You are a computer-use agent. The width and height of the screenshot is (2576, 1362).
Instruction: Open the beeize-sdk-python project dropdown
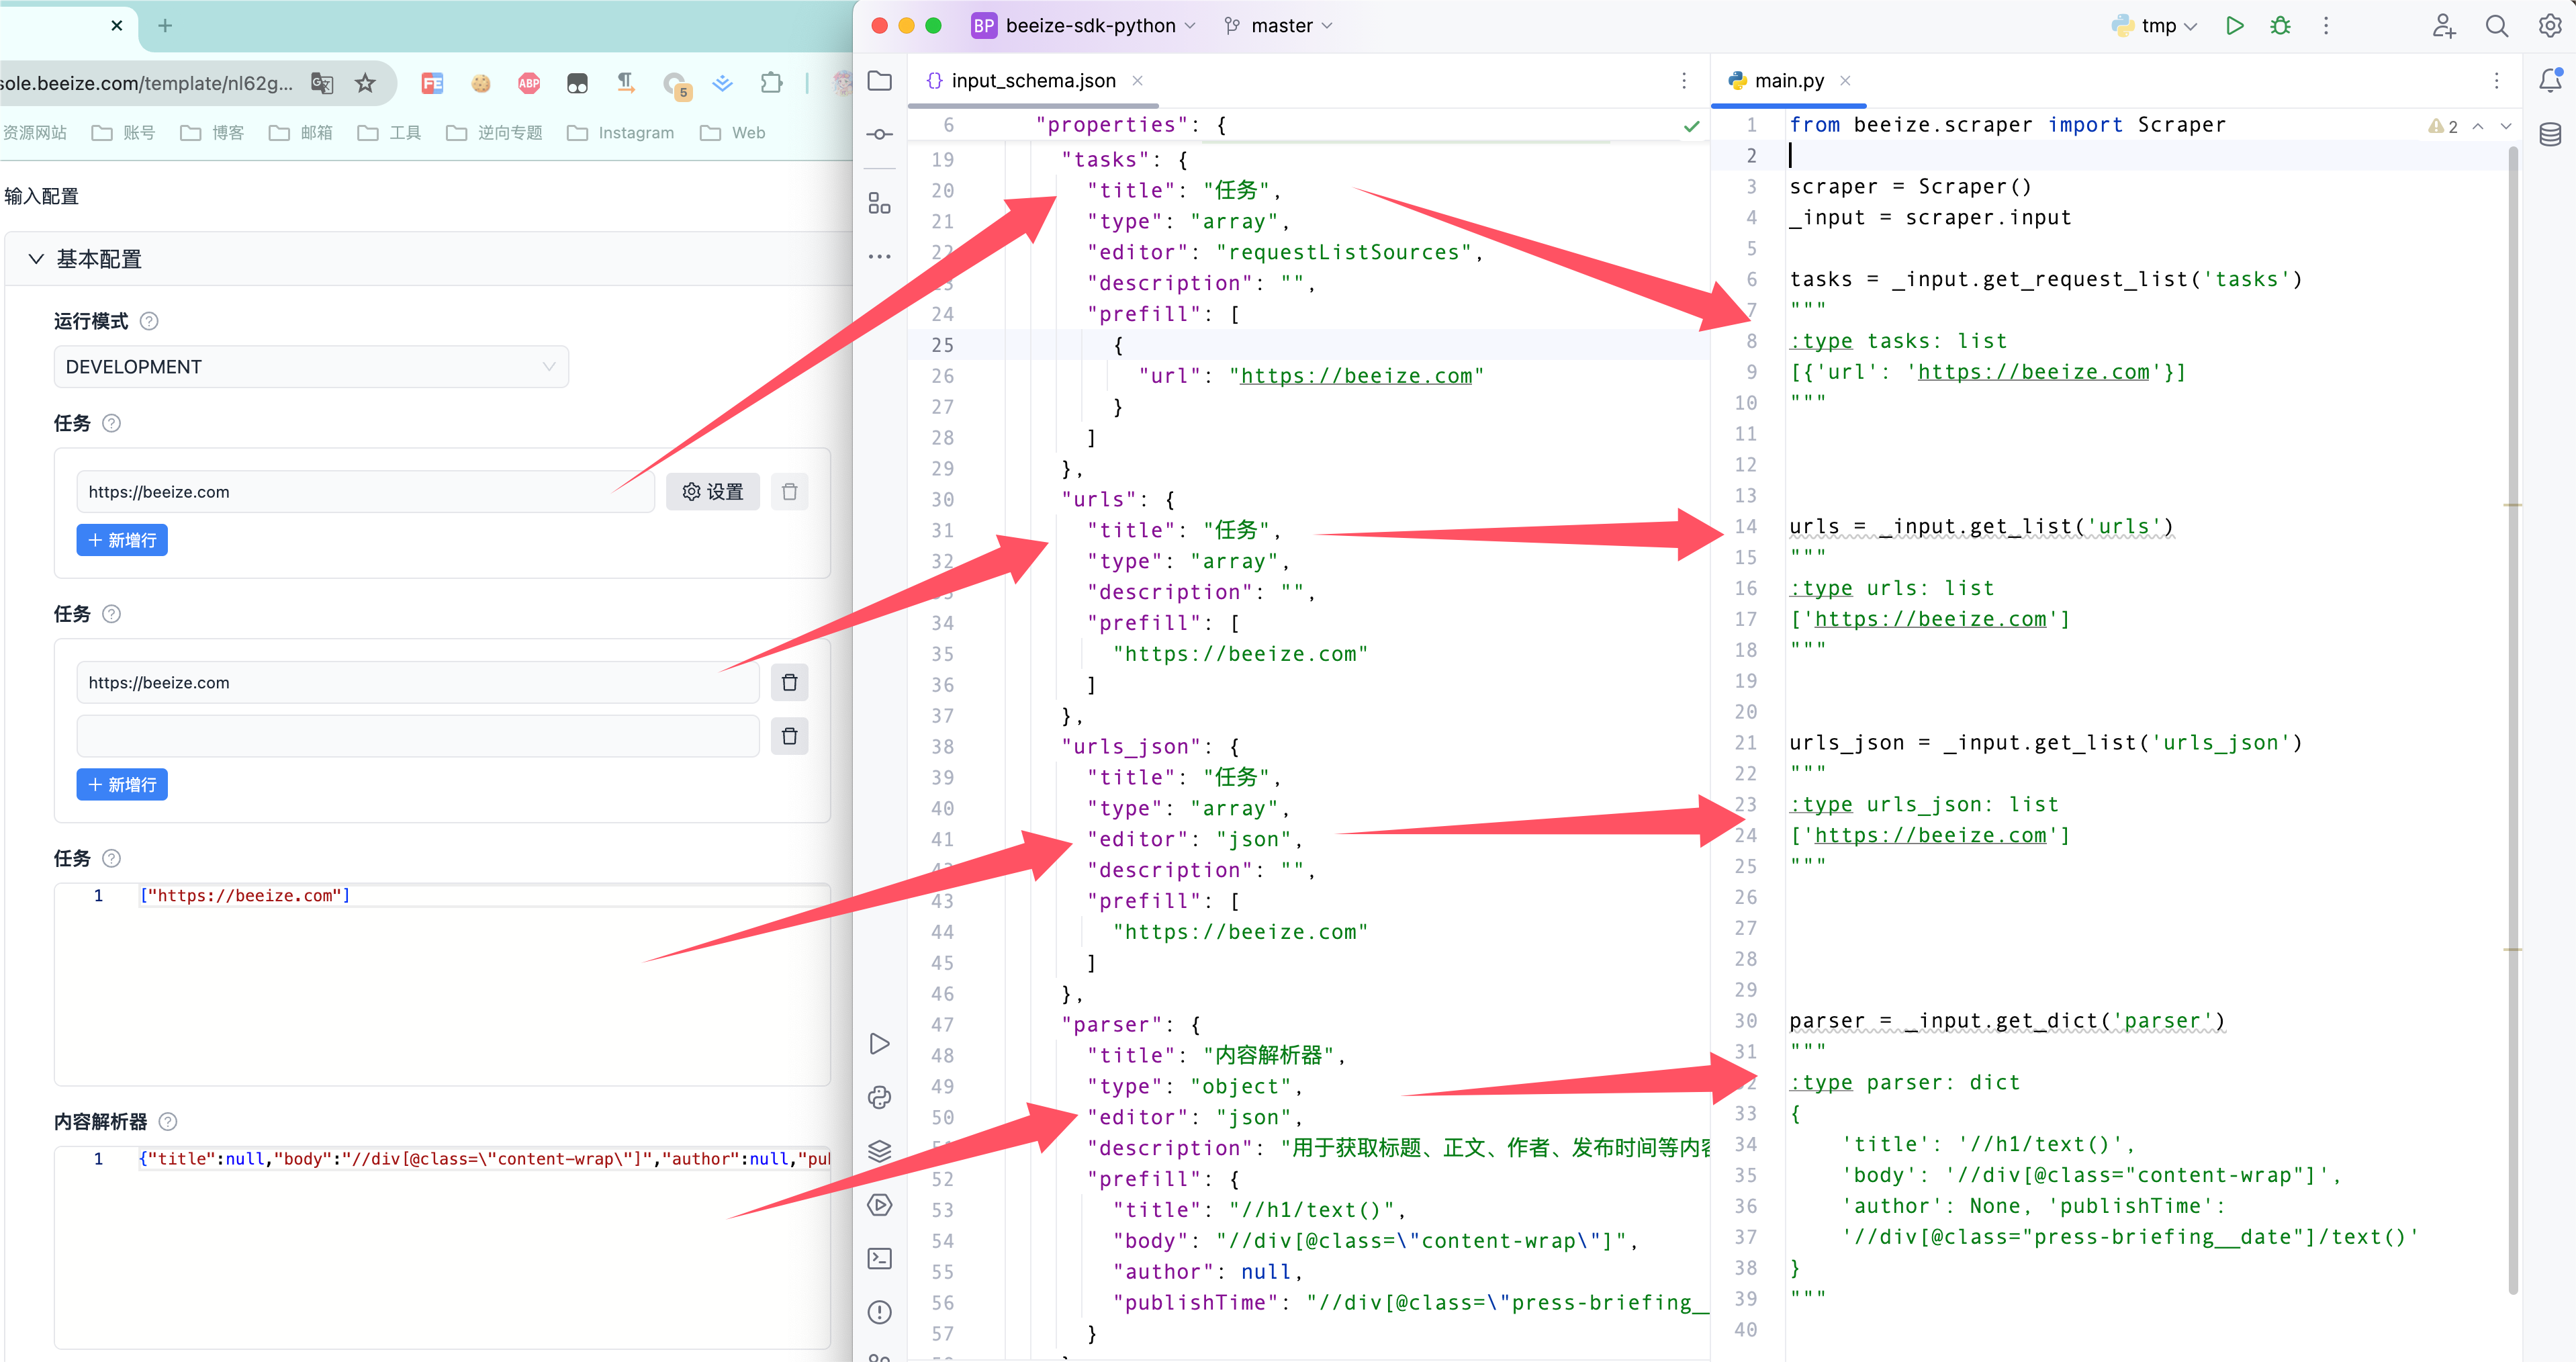1083,26
